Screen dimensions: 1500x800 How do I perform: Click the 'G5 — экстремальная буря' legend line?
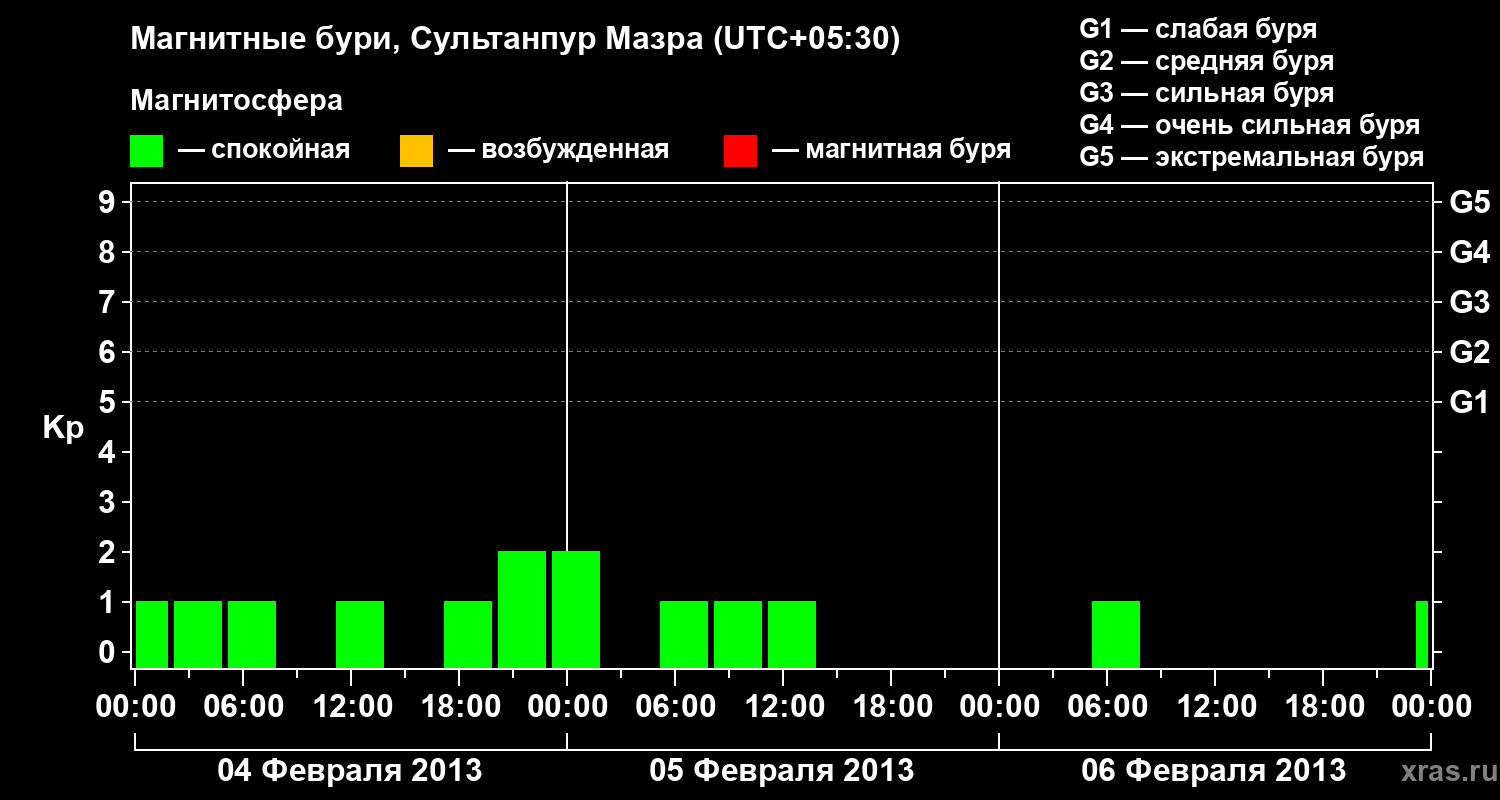tap(1252, 157)
